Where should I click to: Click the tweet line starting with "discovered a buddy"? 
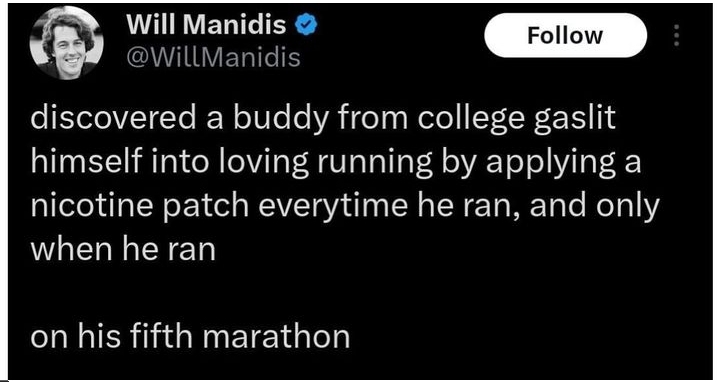[x=322, y=119]
